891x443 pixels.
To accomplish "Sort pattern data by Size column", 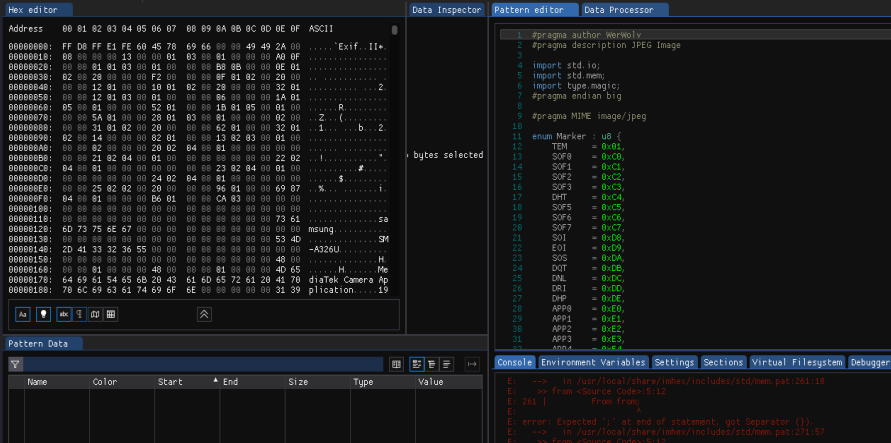I will coord(317,382).
